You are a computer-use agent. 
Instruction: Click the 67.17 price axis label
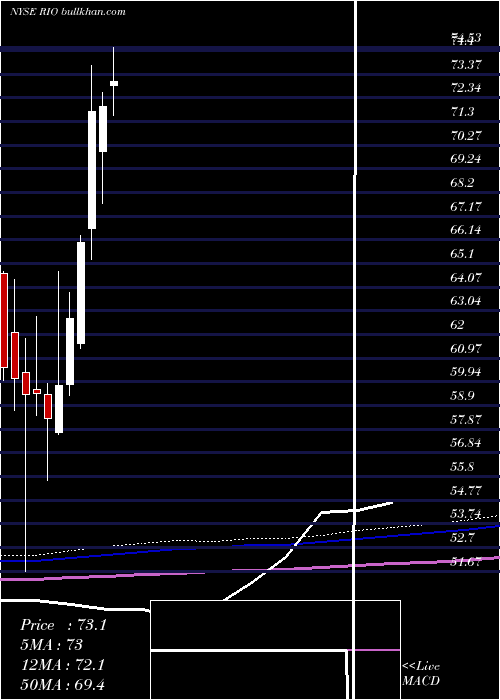tap(466, 206)
